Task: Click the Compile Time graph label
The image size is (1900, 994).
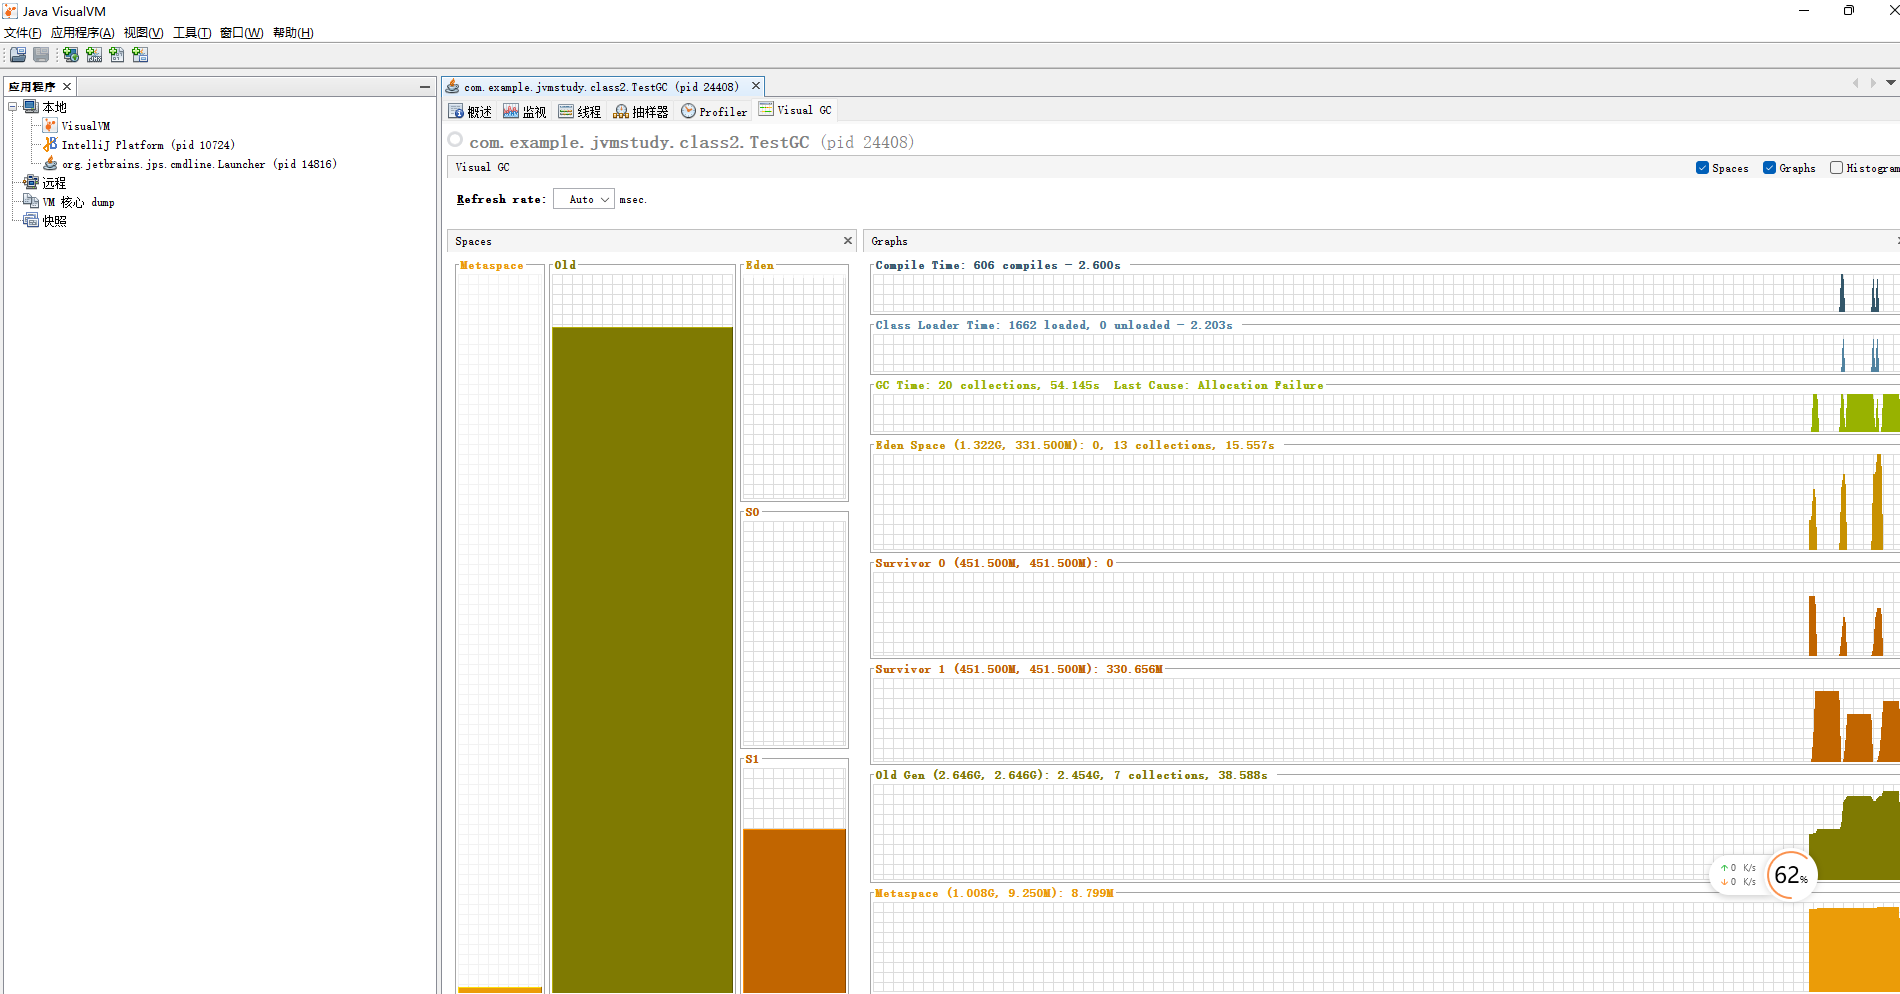Action: pyautogui.click(x=998, y=265)
